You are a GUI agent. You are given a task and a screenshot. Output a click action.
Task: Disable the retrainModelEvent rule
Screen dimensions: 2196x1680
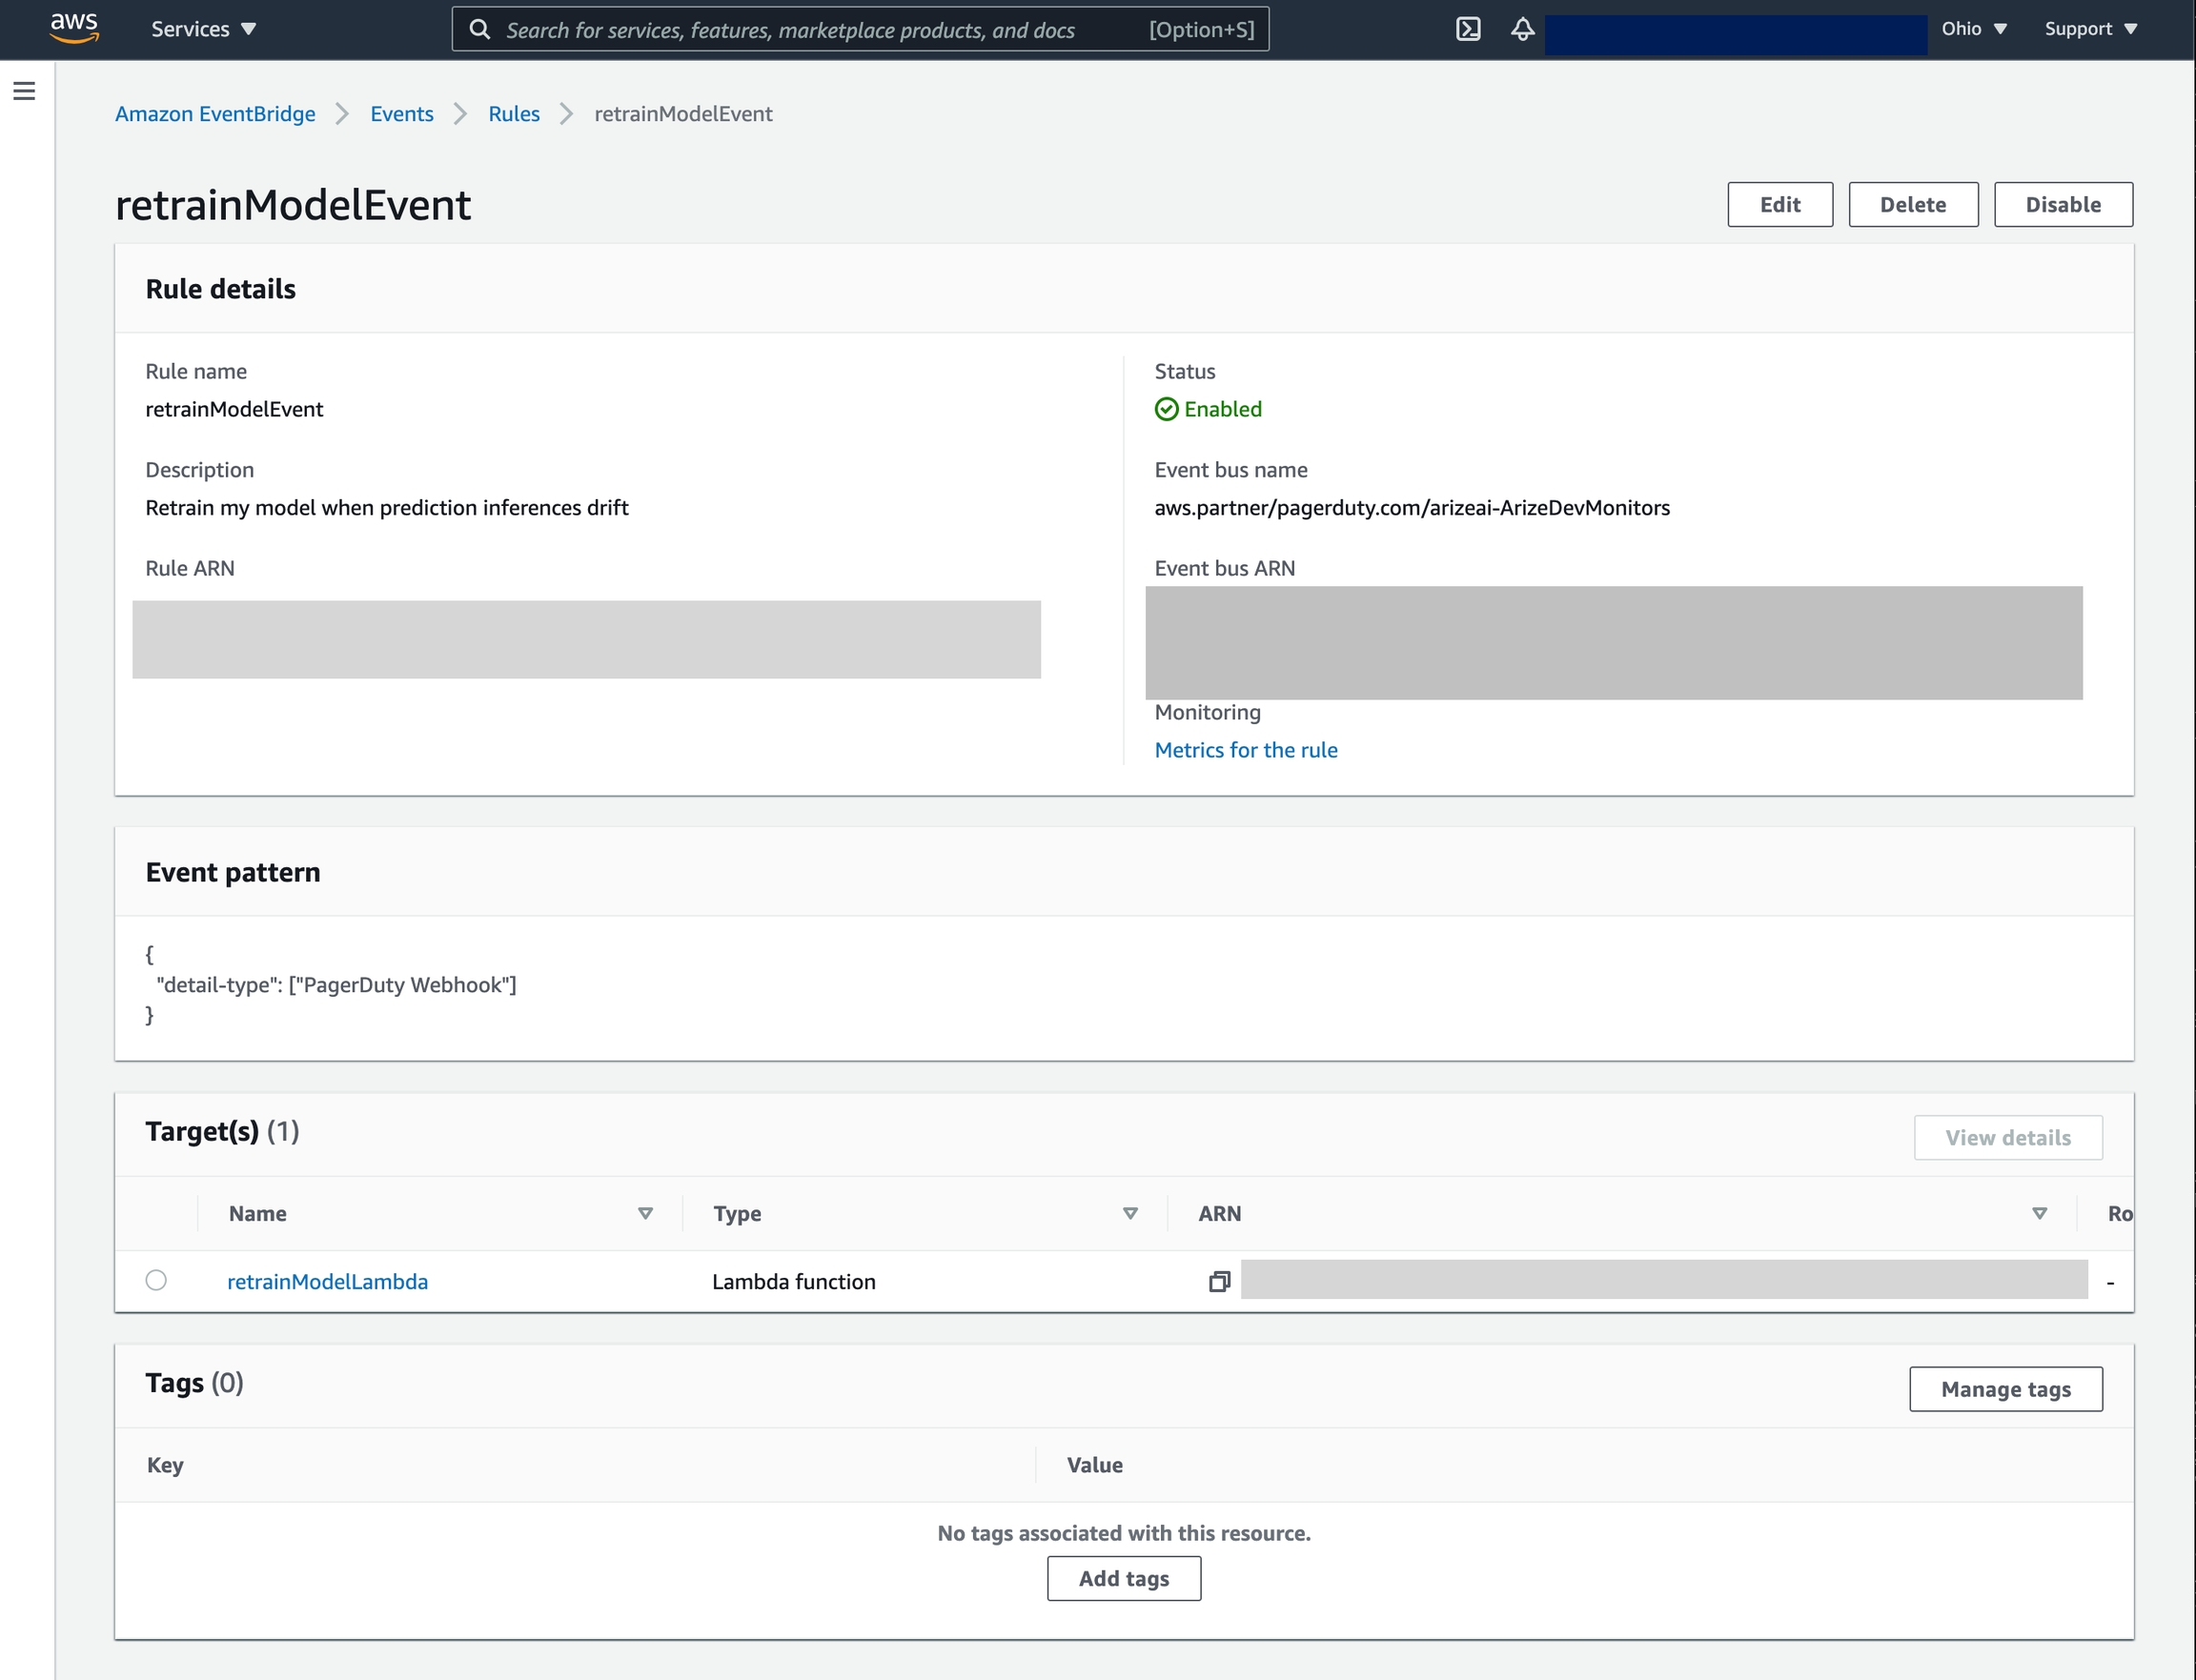tap(2062, 205)
